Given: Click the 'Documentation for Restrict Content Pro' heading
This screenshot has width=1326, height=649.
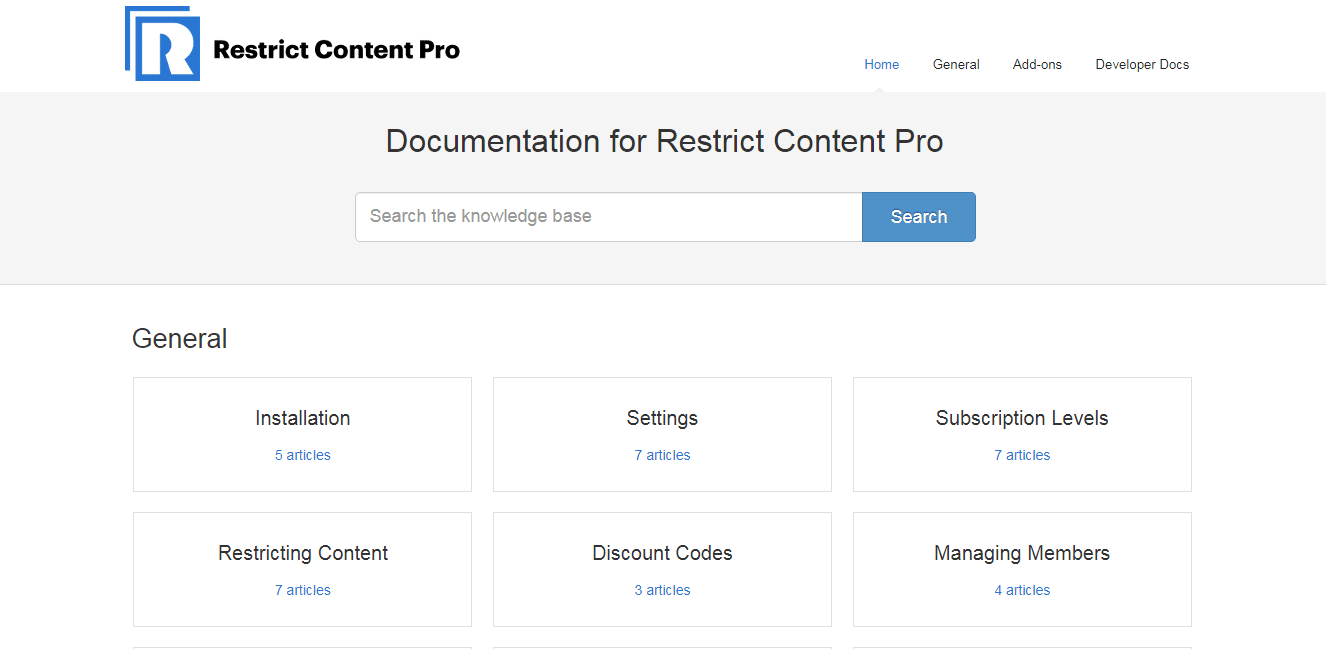Looking at the screenshot, I should (665, 141).
